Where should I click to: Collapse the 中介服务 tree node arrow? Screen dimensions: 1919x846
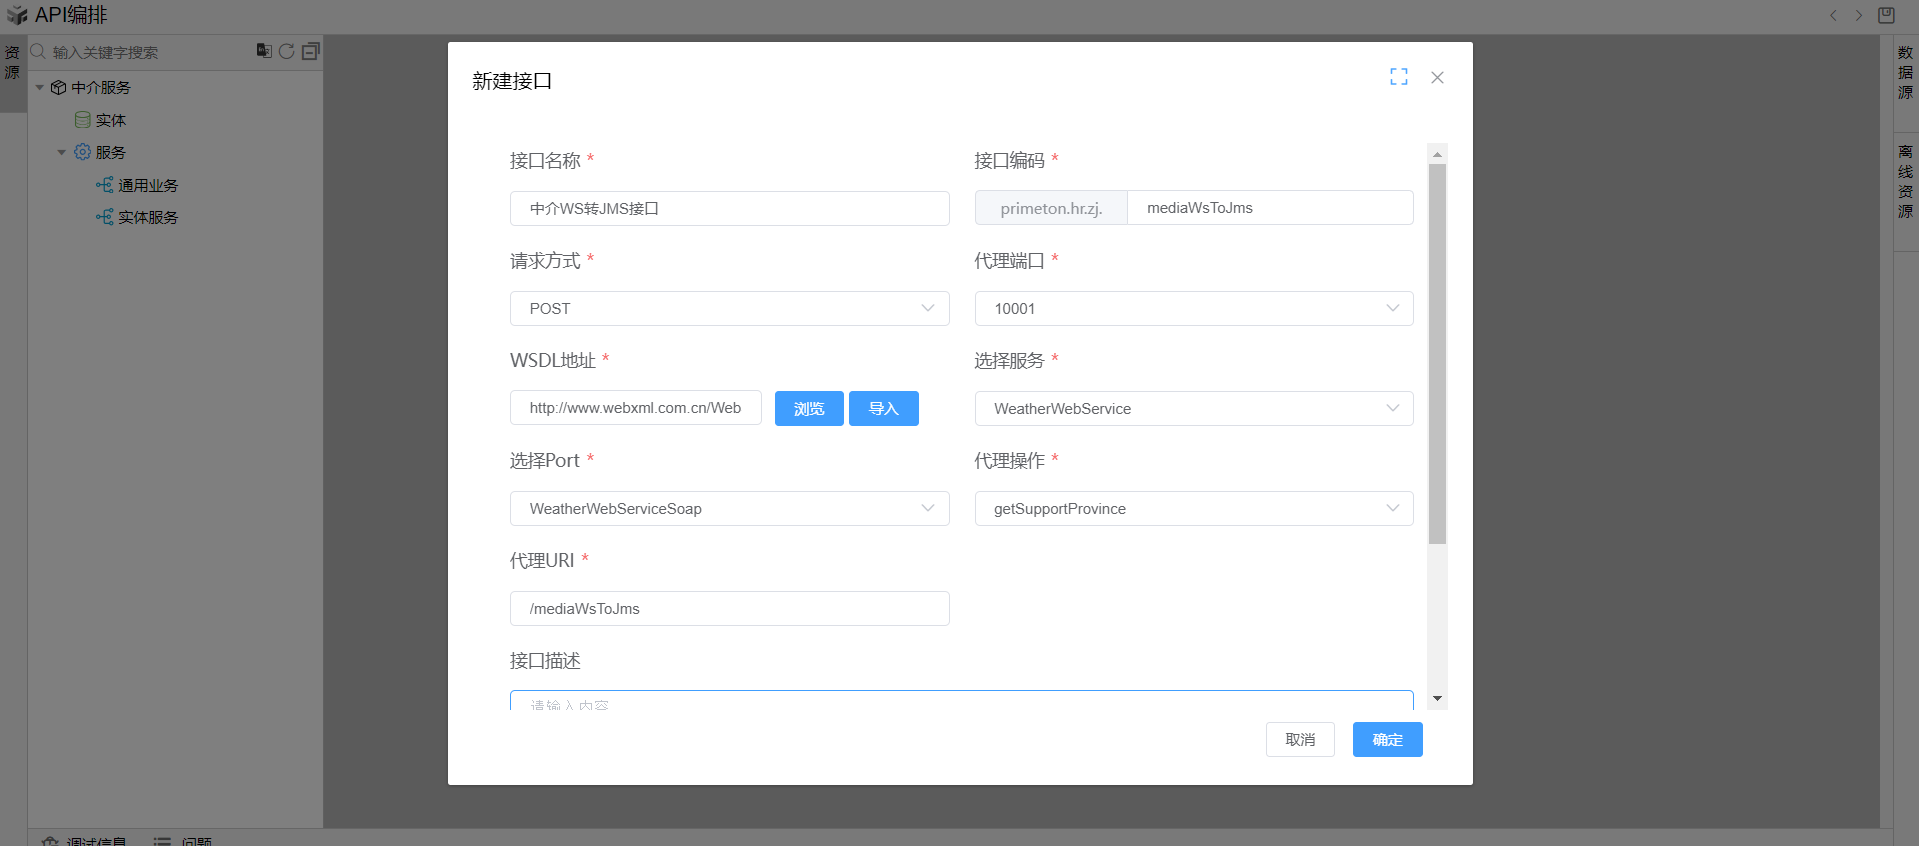coord(40,88)
